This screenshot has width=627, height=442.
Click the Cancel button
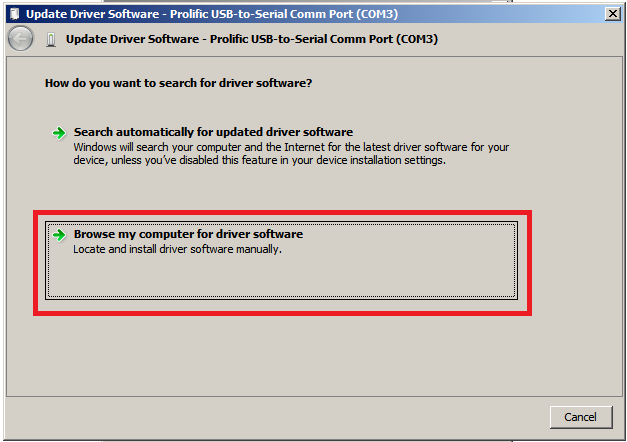581,417
